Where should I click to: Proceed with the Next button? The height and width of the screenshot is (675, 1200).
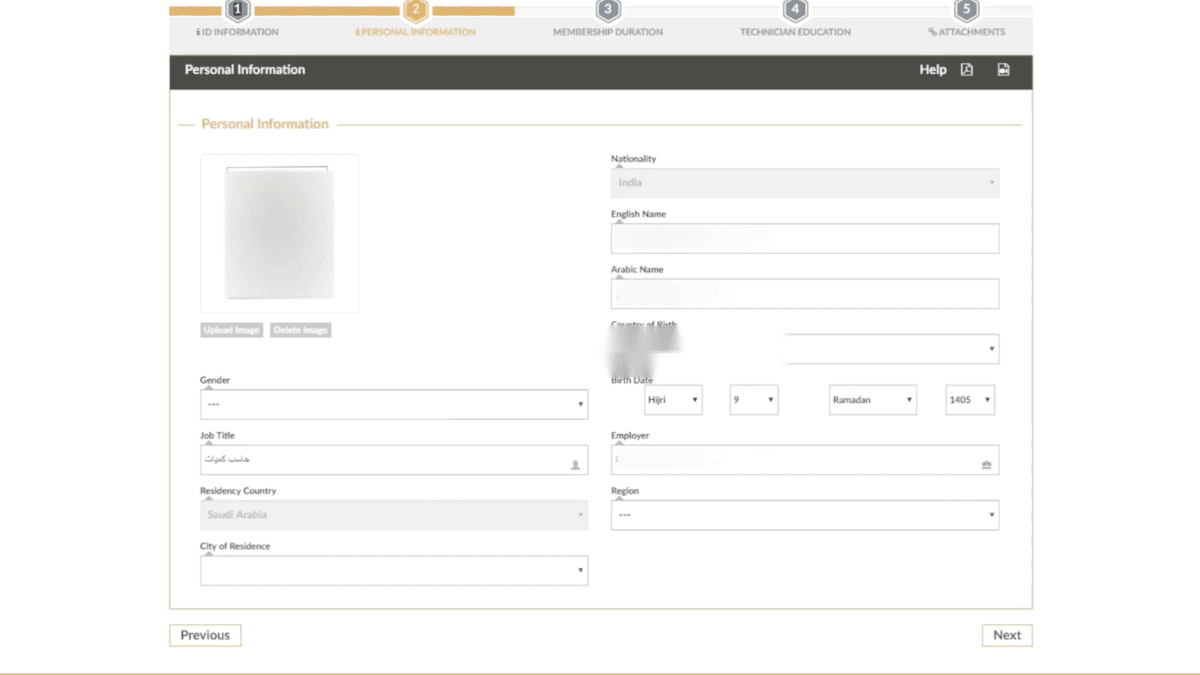pyautogui.click(x=1007, y=635)
